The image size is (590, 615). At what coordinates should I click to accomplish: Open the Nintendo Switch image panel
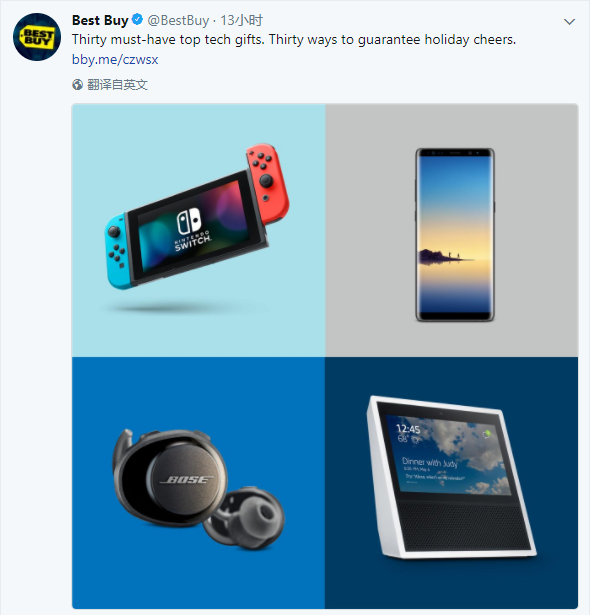198,230
